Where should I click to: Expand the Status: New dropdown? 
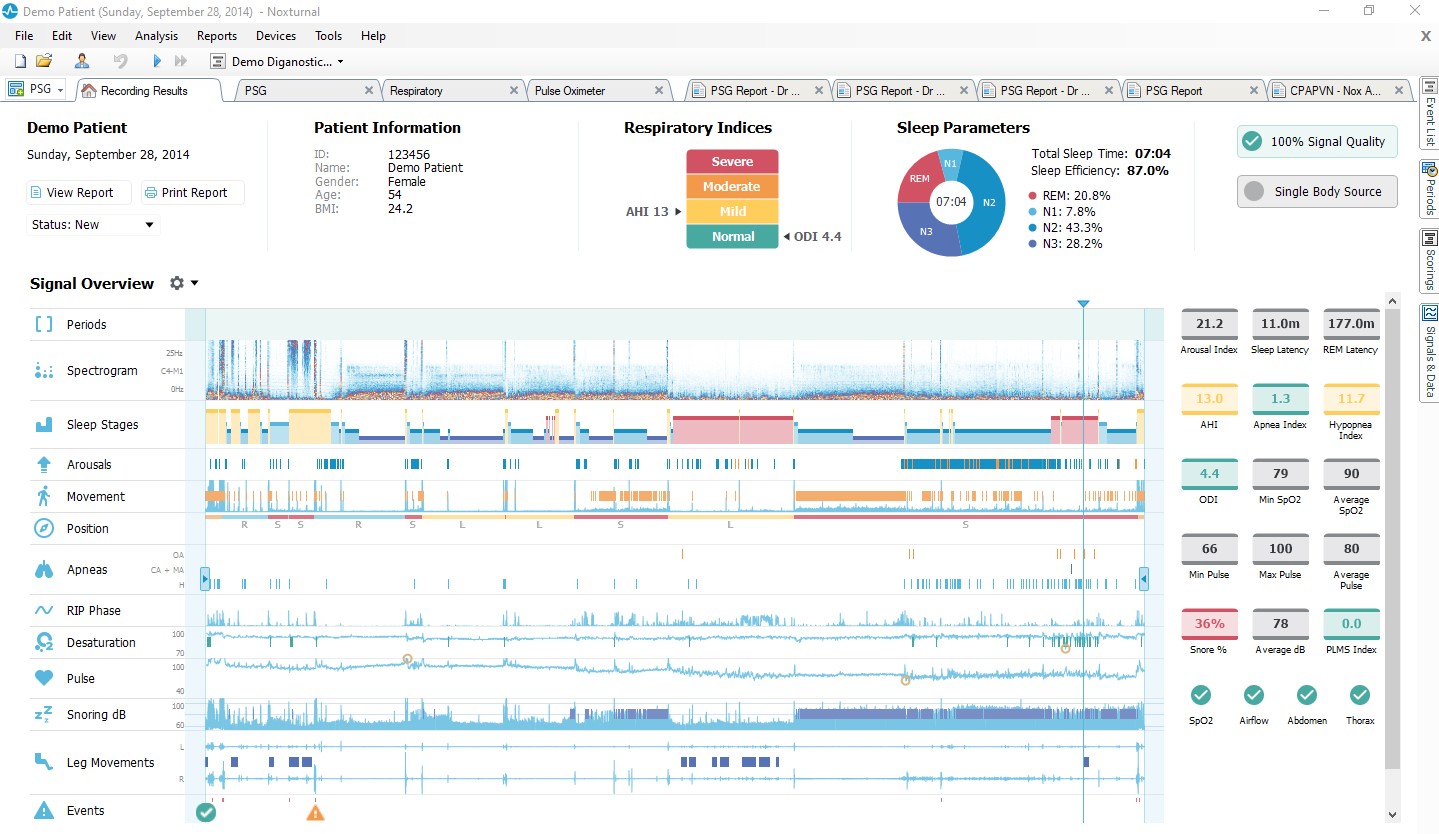click(93, 225)
